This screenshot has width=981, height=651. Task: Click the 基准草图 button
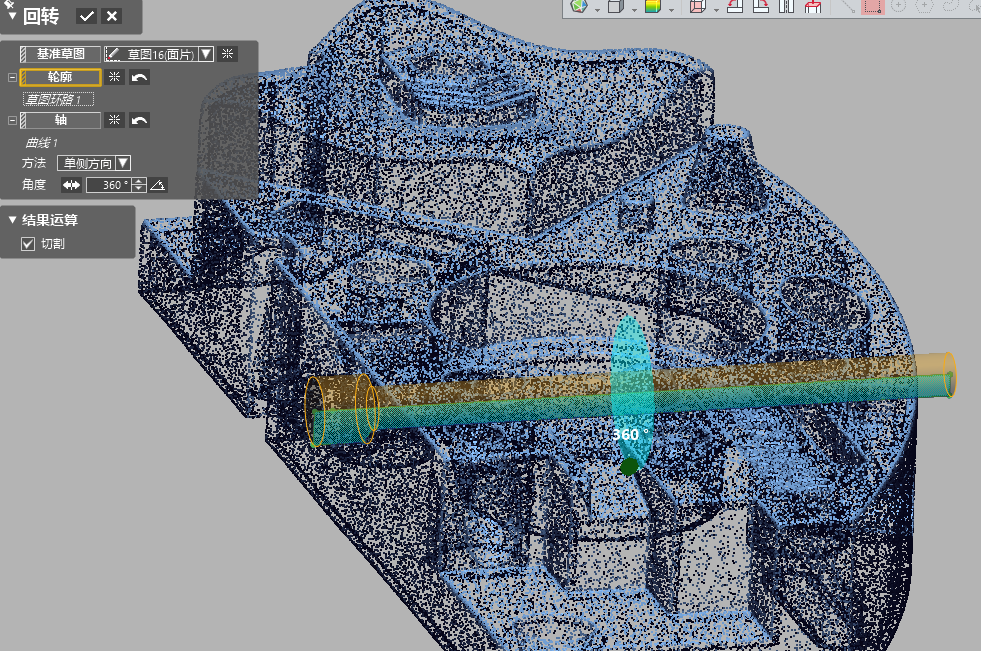[60, 54]
